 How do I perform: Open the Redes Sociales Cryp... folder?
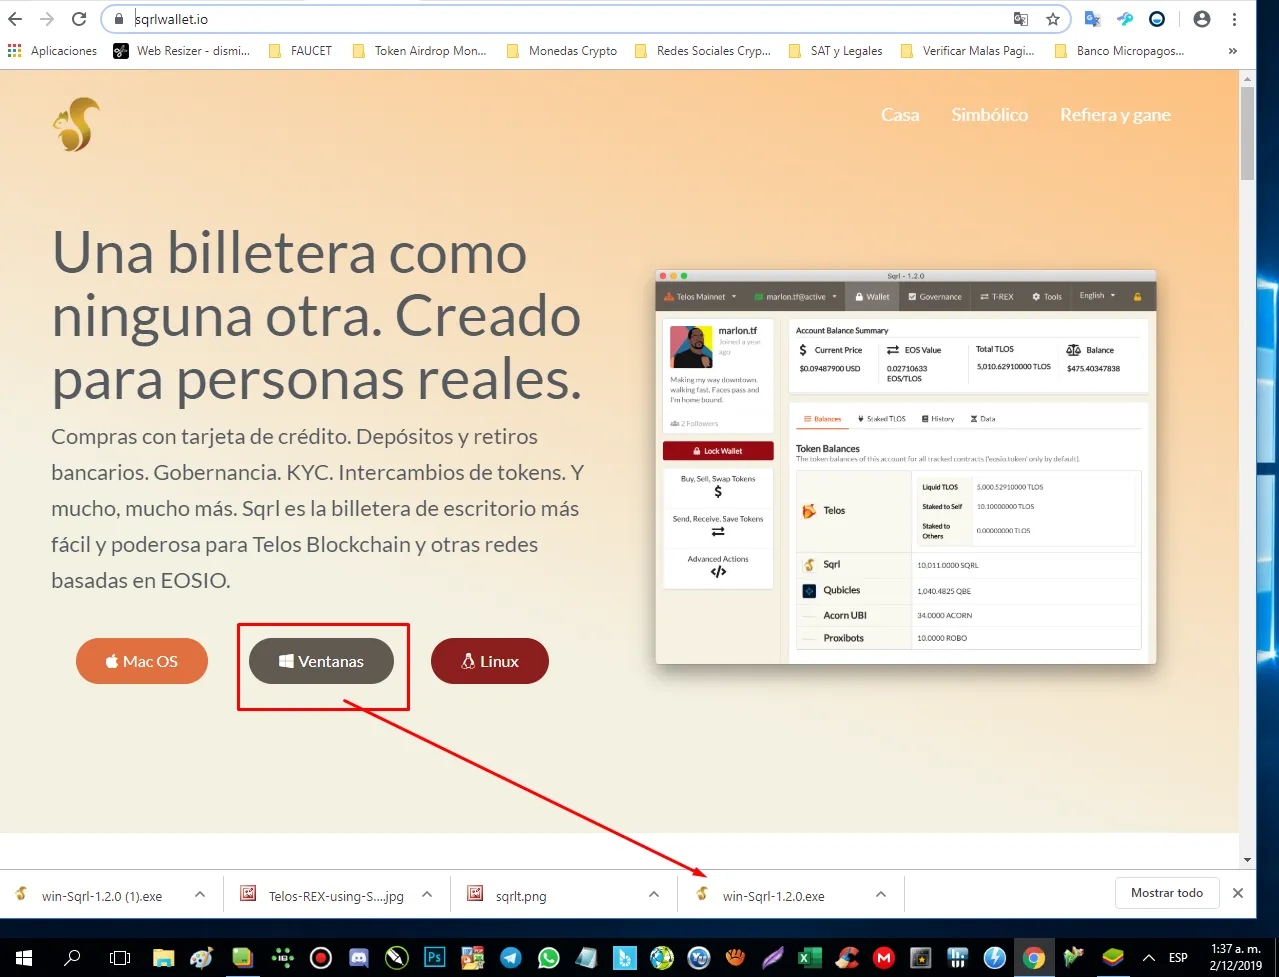703,51
